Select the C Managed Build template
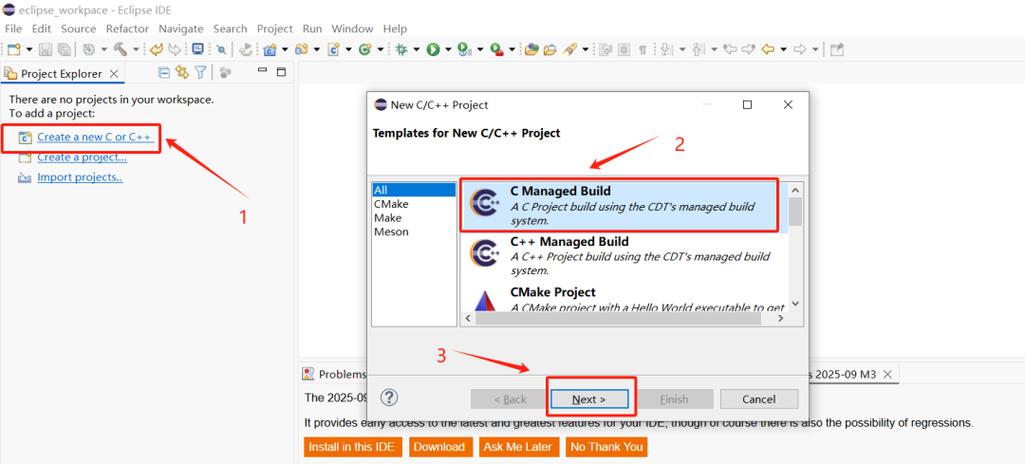1025x464 pixels. 624,206
